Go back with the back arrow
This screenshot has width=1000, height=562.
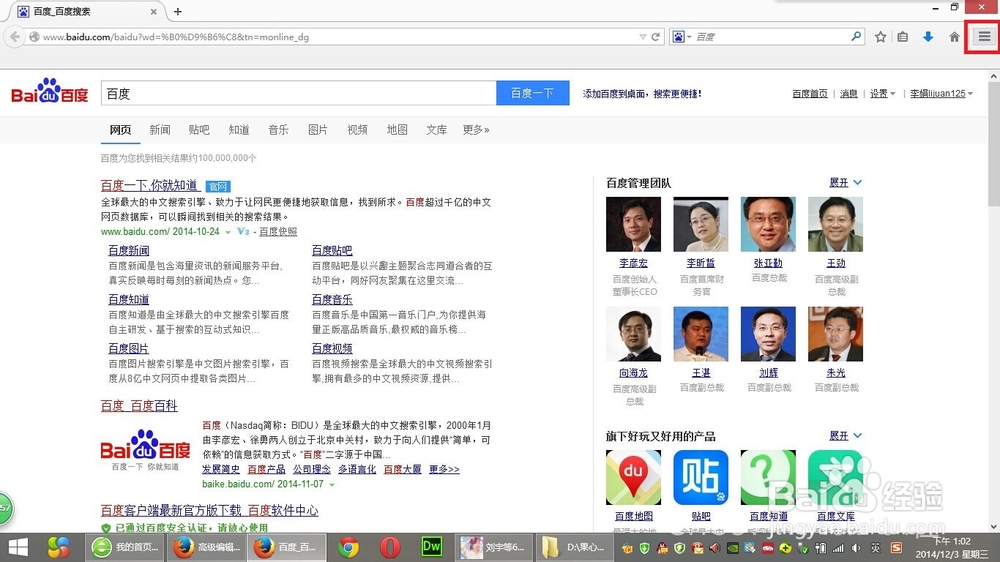click(x=15, y=37)
